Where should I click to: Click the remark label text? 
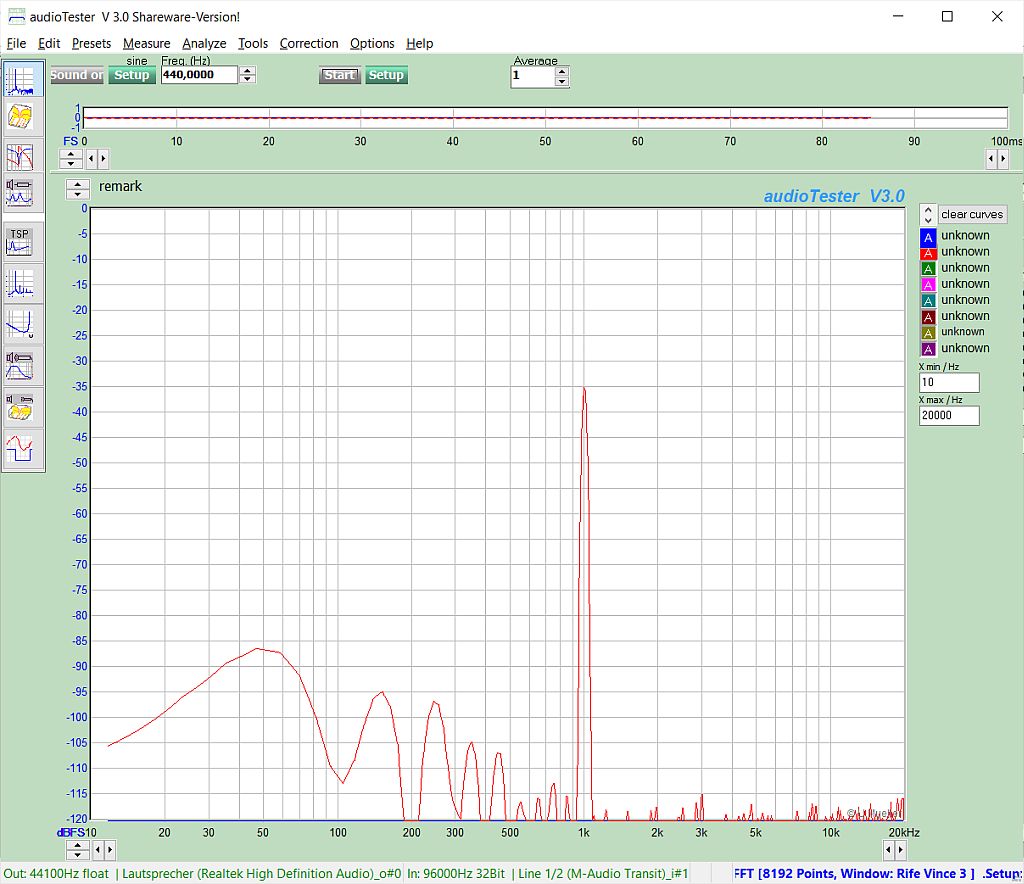120,186
